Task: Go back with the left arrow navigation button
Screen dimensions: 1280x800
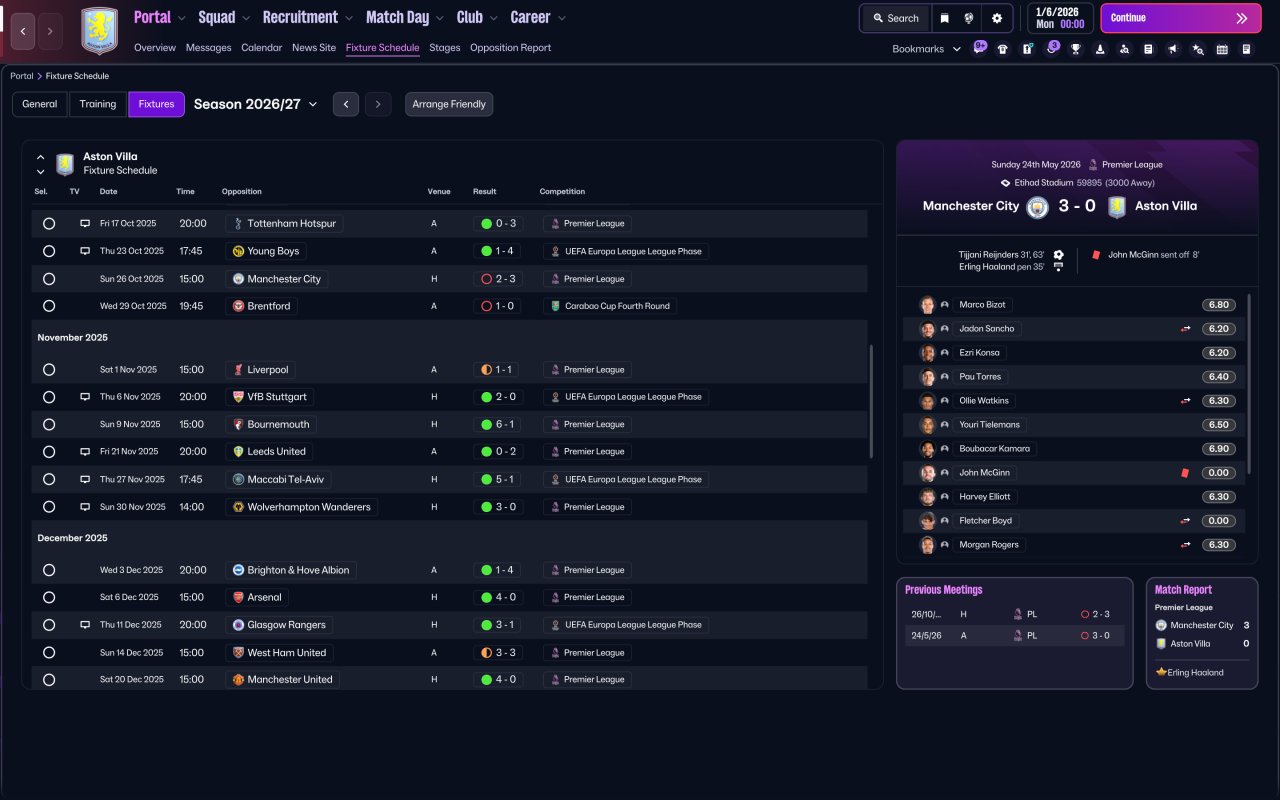Action: pos(23,31)
